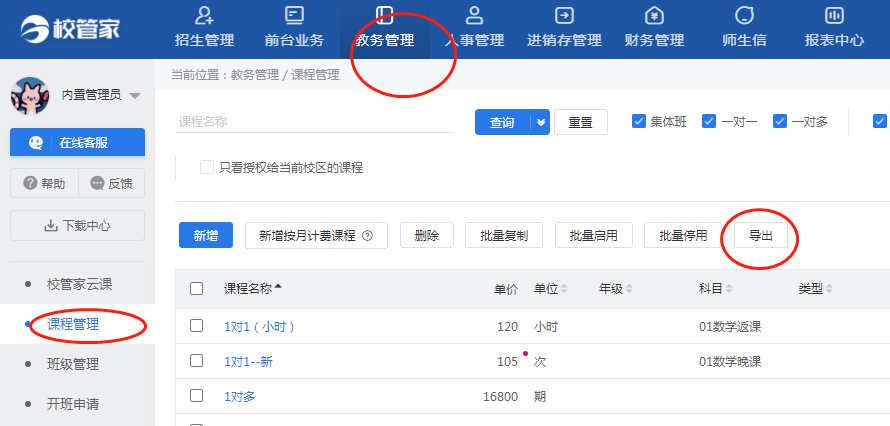Click the 批量启用 button
The image size is (890, 426).
[594, 235]
